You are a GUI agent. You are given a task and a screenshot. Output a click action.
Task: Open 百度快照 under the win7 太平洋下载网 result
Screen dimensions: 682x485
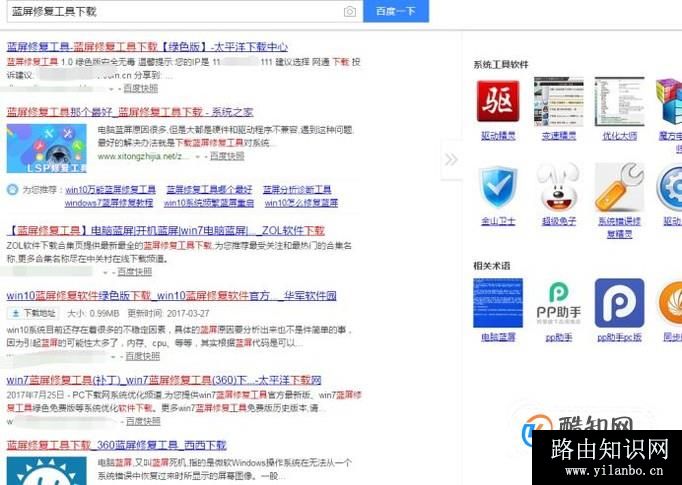pos(143,421)
